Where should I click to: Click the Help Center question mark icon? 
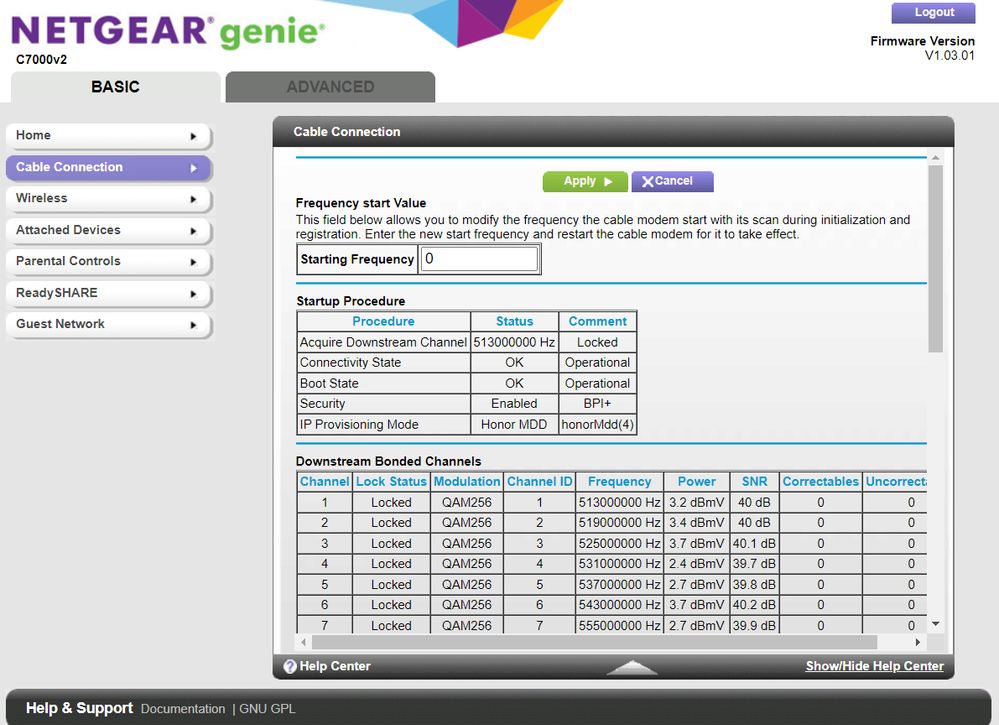(290, 666)
